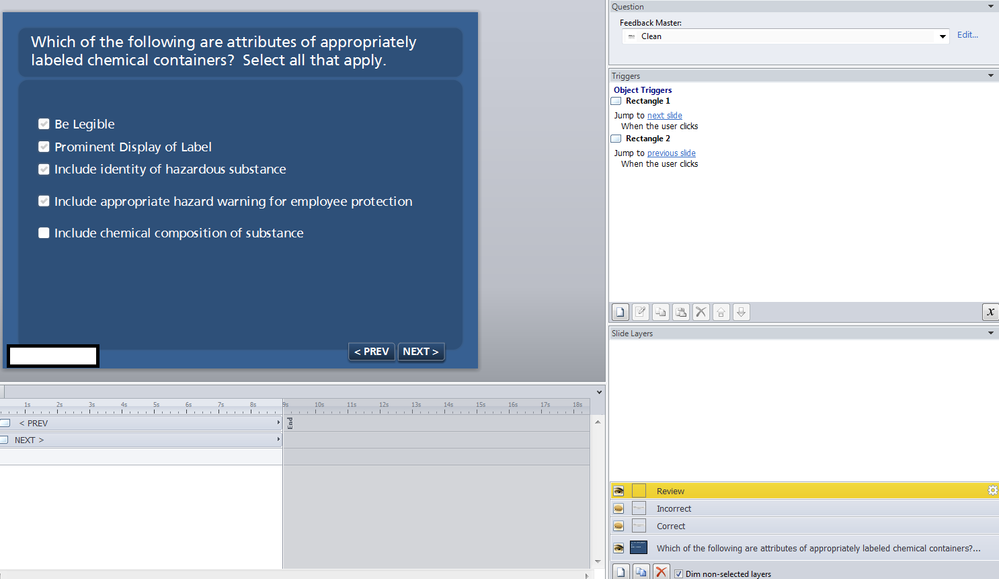
Task: Select the < PREV row in timeline
Action: pyautogui.click(x=141, y=423)
